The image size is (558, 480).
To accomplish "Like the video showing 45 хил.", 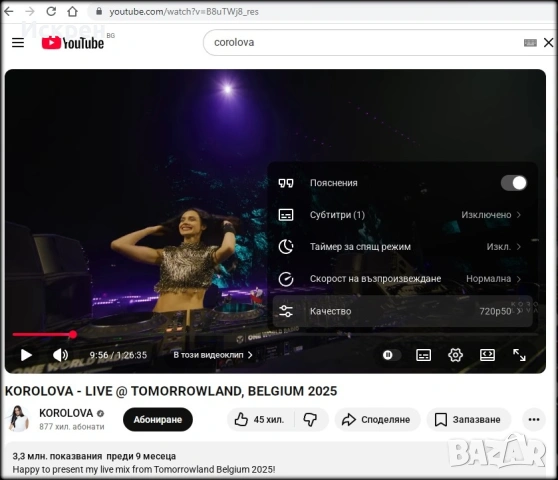I will tap(260, 420).
